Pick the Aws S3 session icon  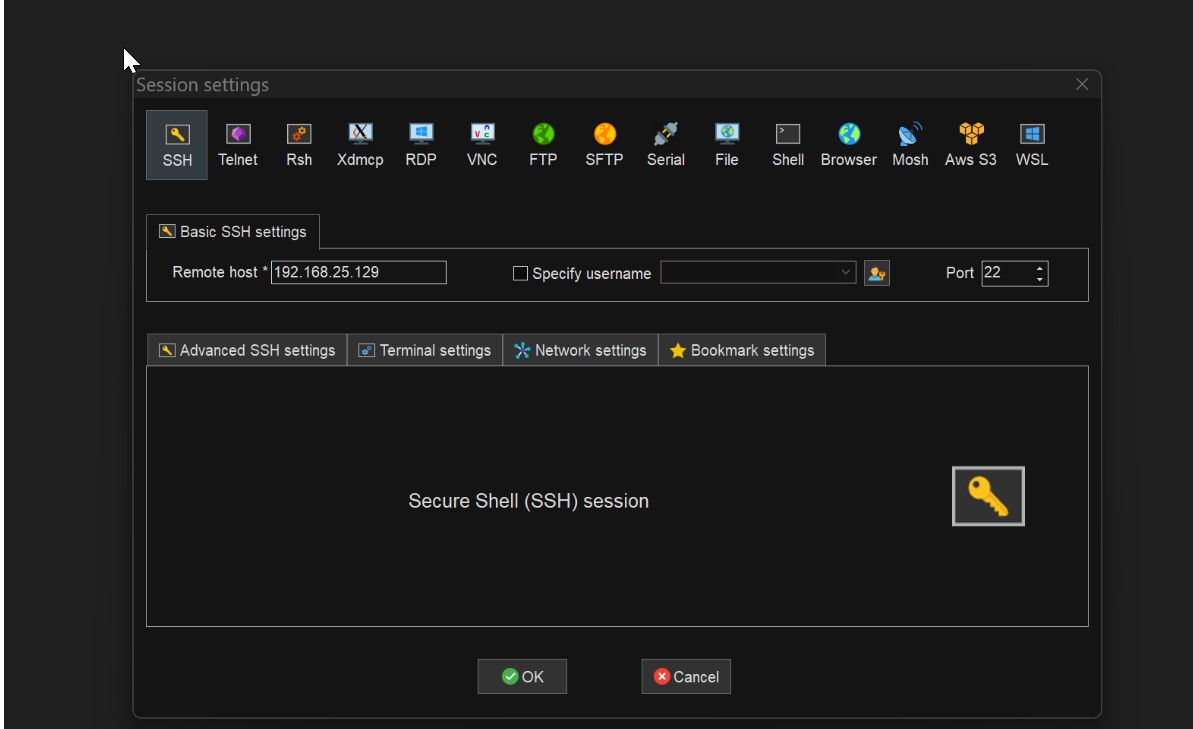971,145
